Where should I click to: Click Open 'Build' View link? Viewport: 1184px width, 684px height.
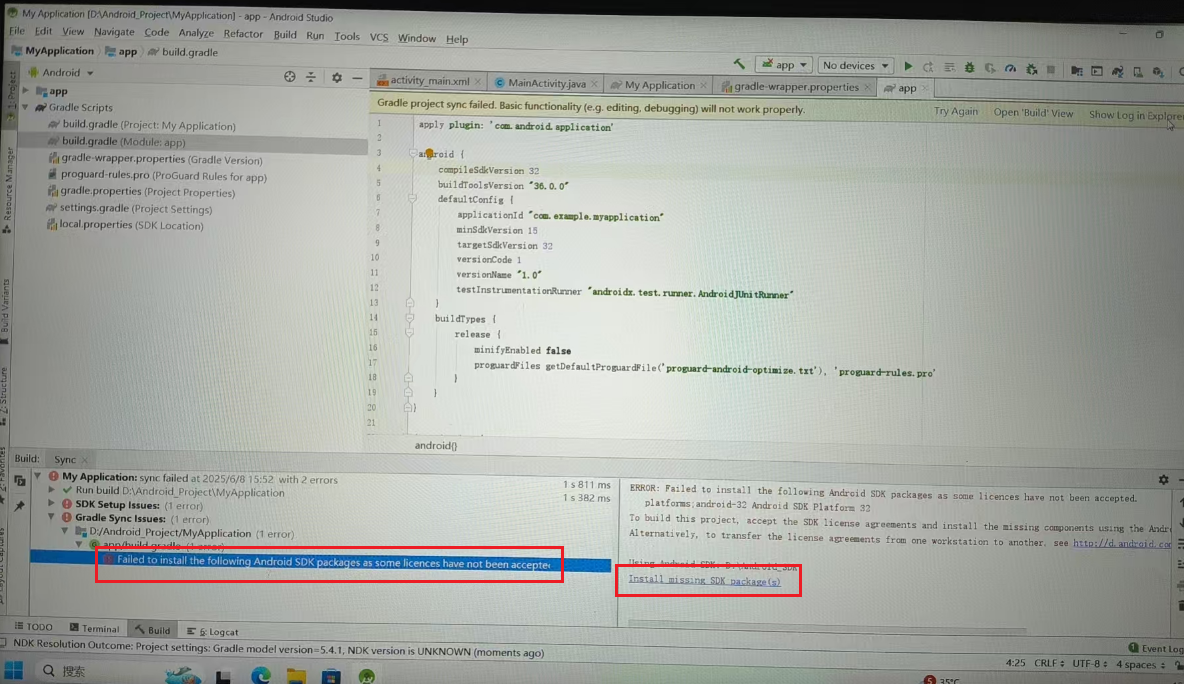coord(1033,112)
